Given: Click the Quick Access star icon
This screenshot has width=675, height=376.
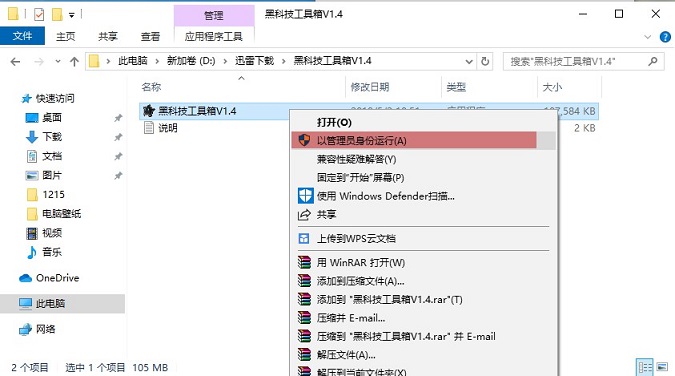Looking at the screenshot, I should pos(27,99).
